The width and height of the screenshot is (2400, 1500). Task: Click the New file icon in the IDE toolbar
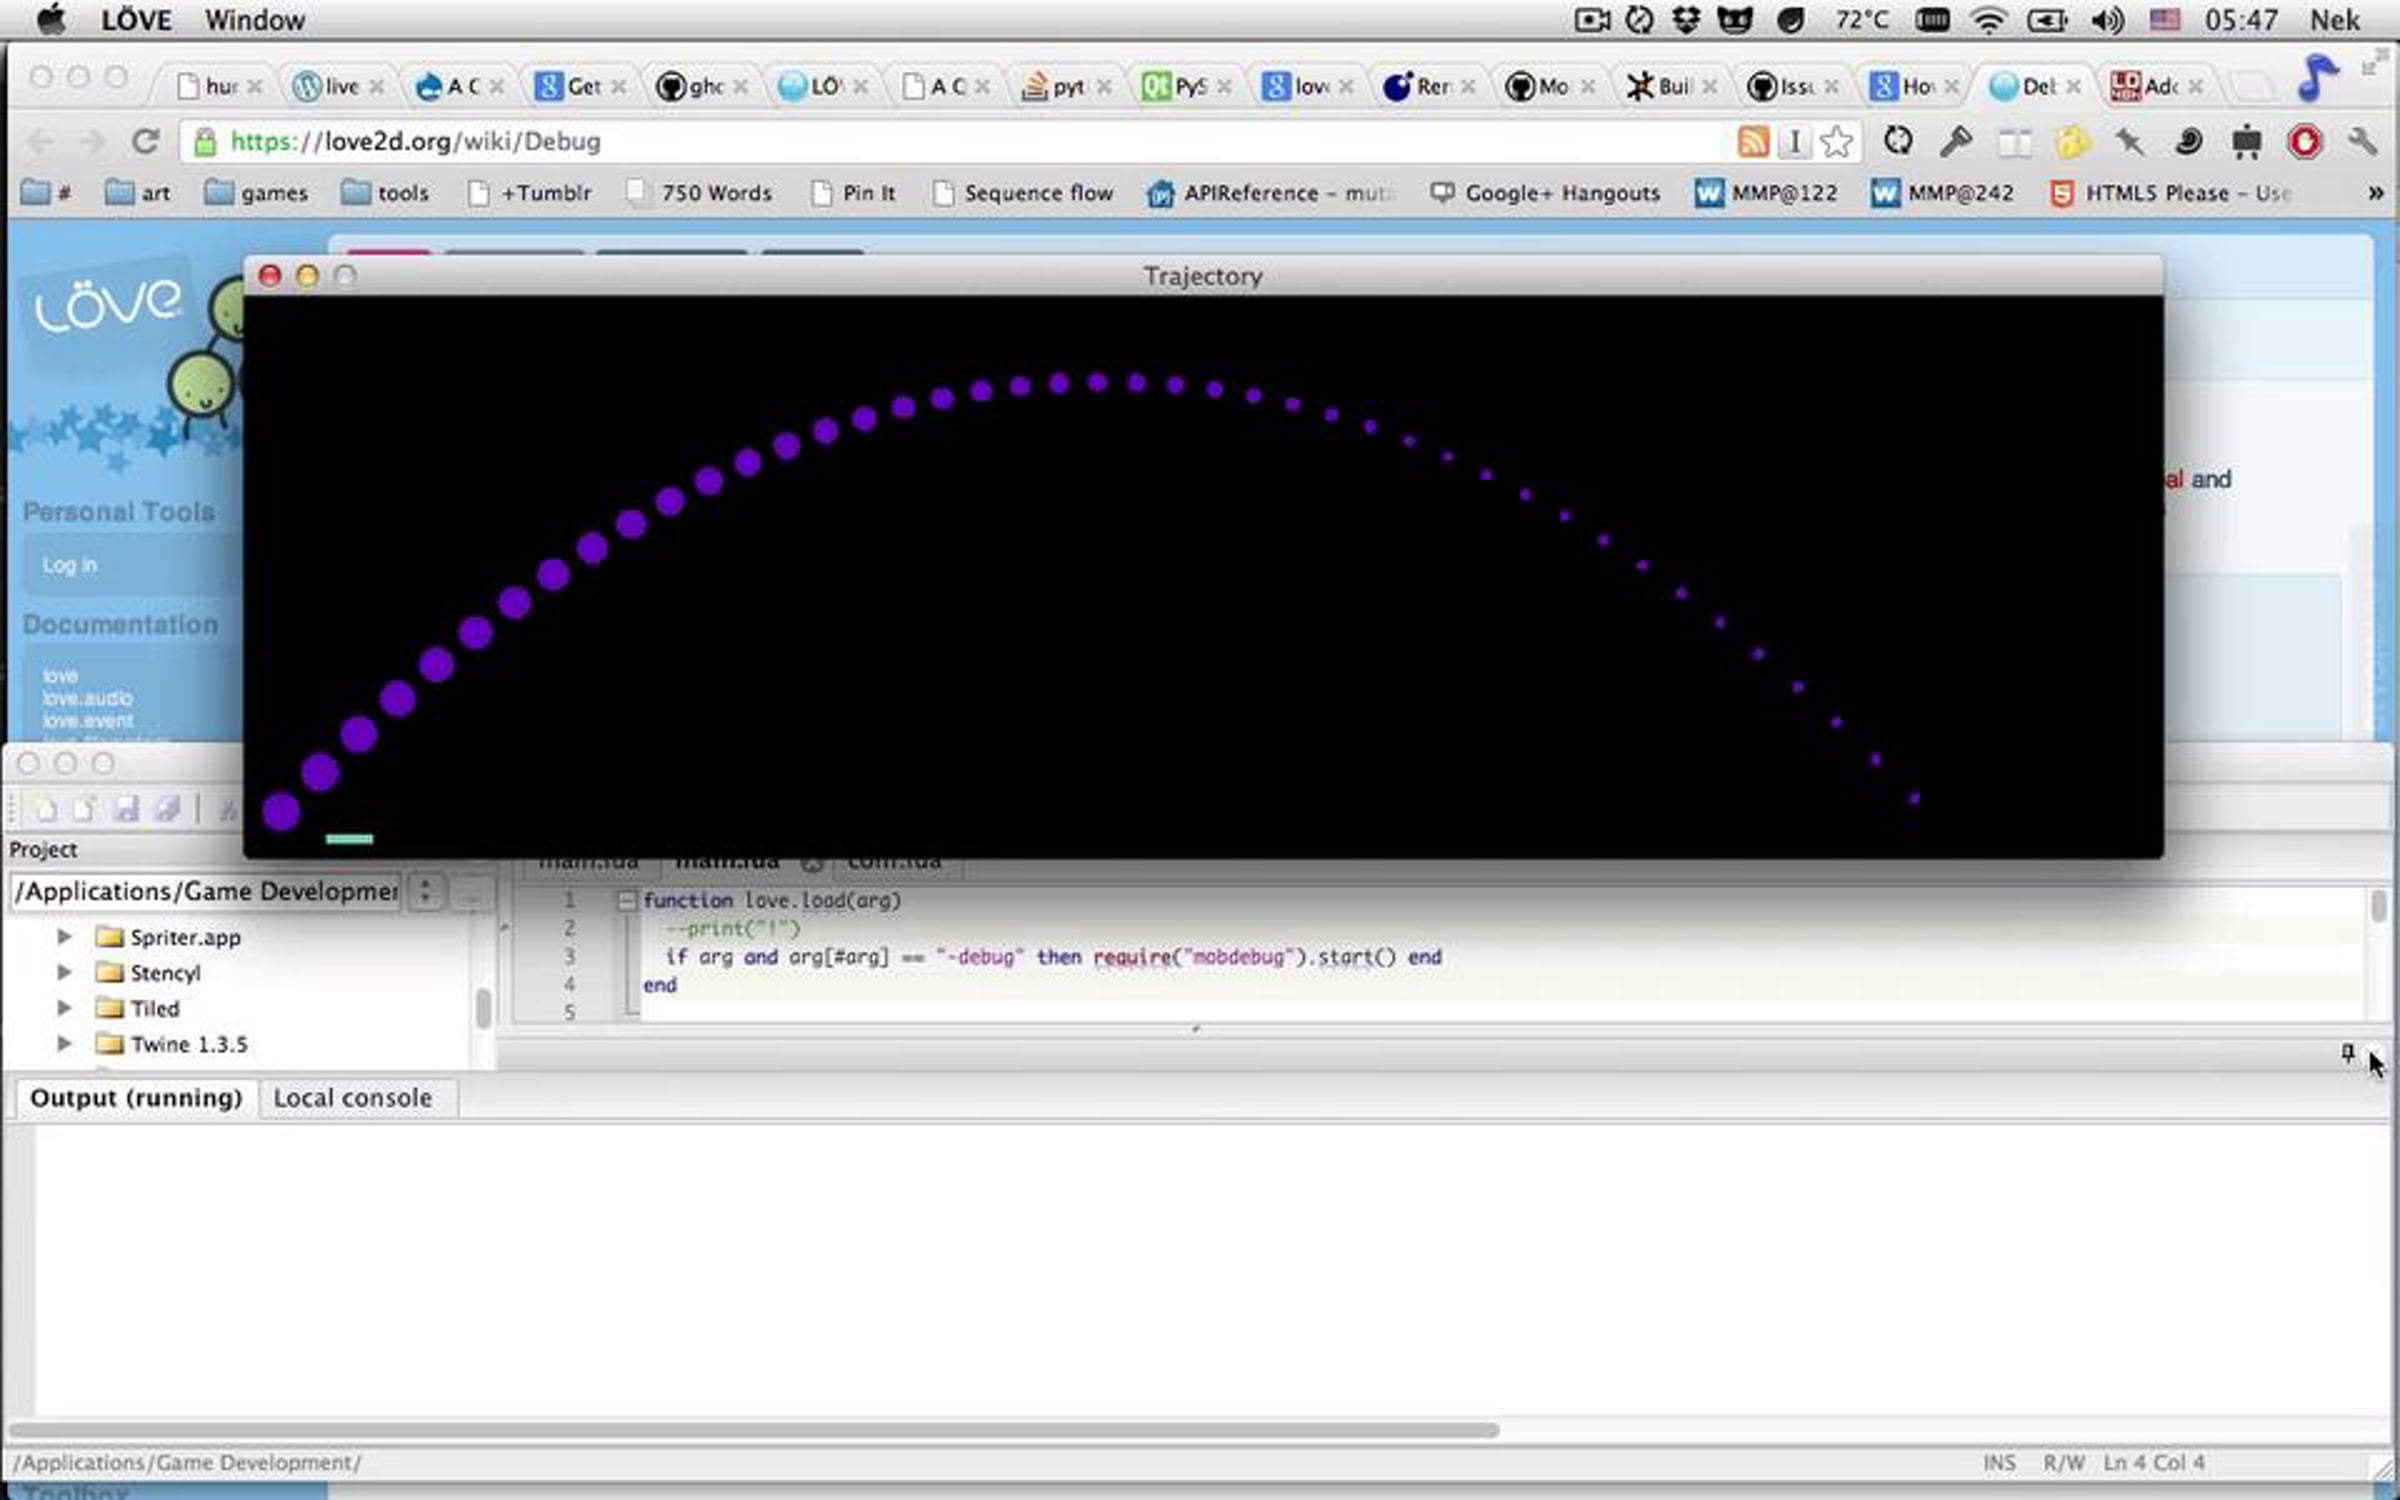(46, 808)
